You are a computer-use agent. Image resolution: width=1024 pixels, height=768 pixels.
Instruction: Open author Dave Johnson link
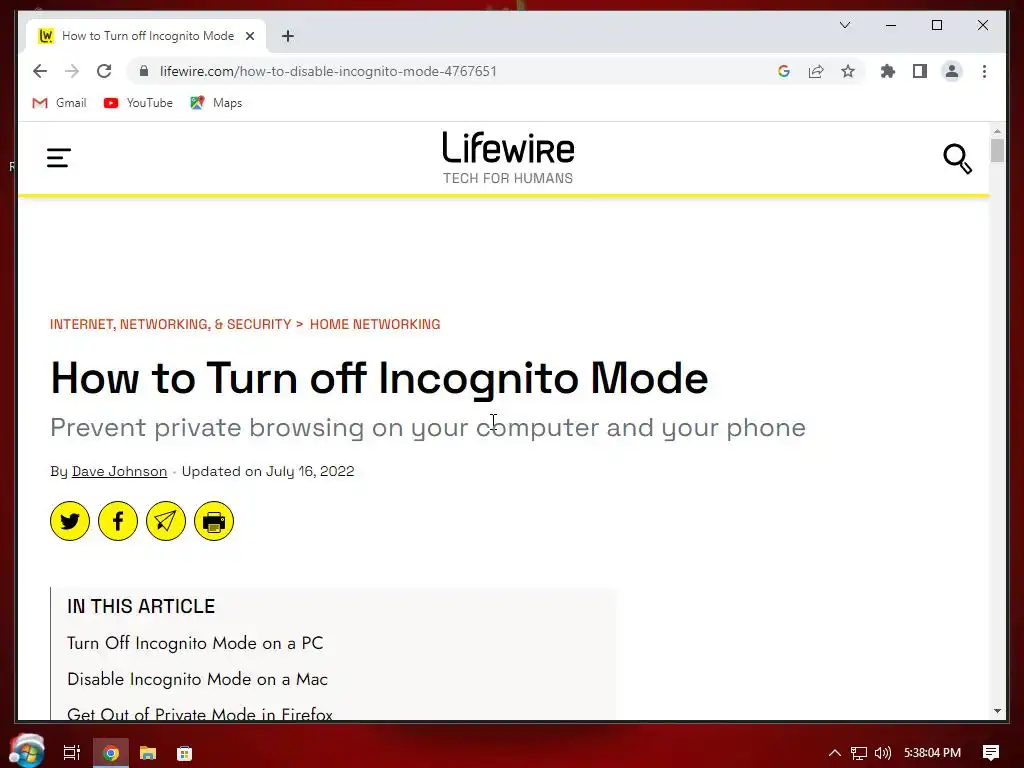pyautogui.click(x=120, y=472)
